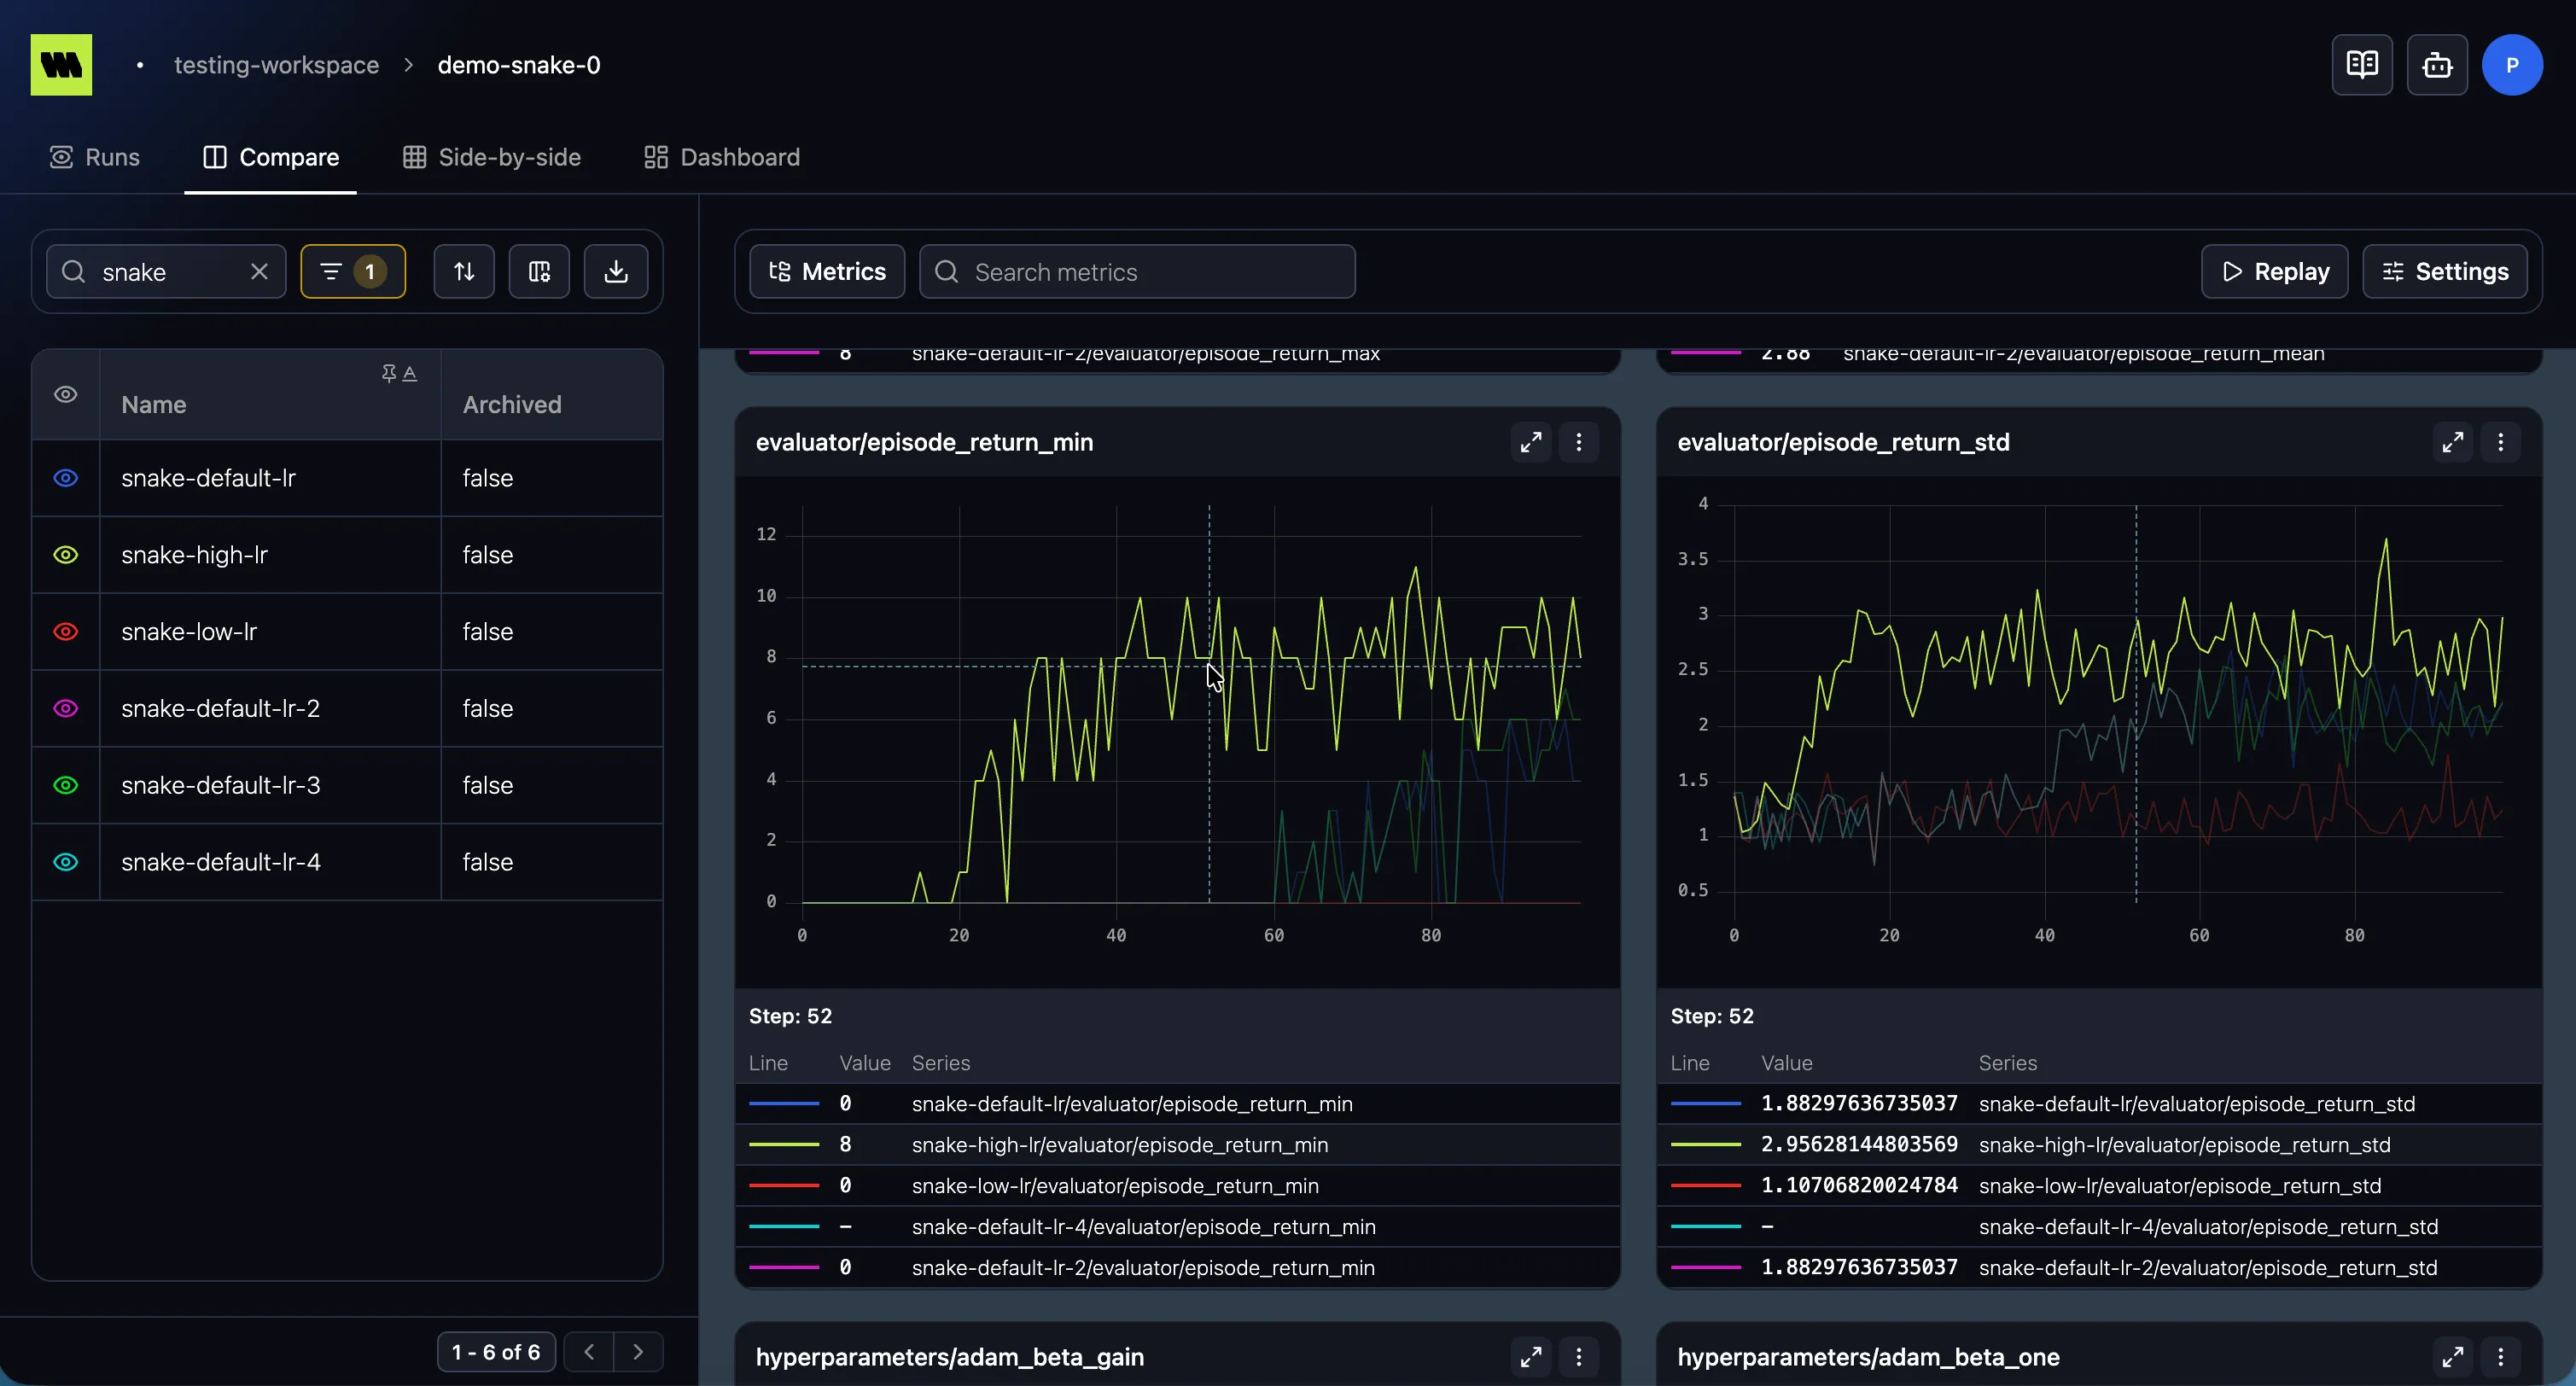This screenshot has height=1386, width=2576.
Task: Open the testing-workspace breadcrumb link
Action: [x=277, y=65]
